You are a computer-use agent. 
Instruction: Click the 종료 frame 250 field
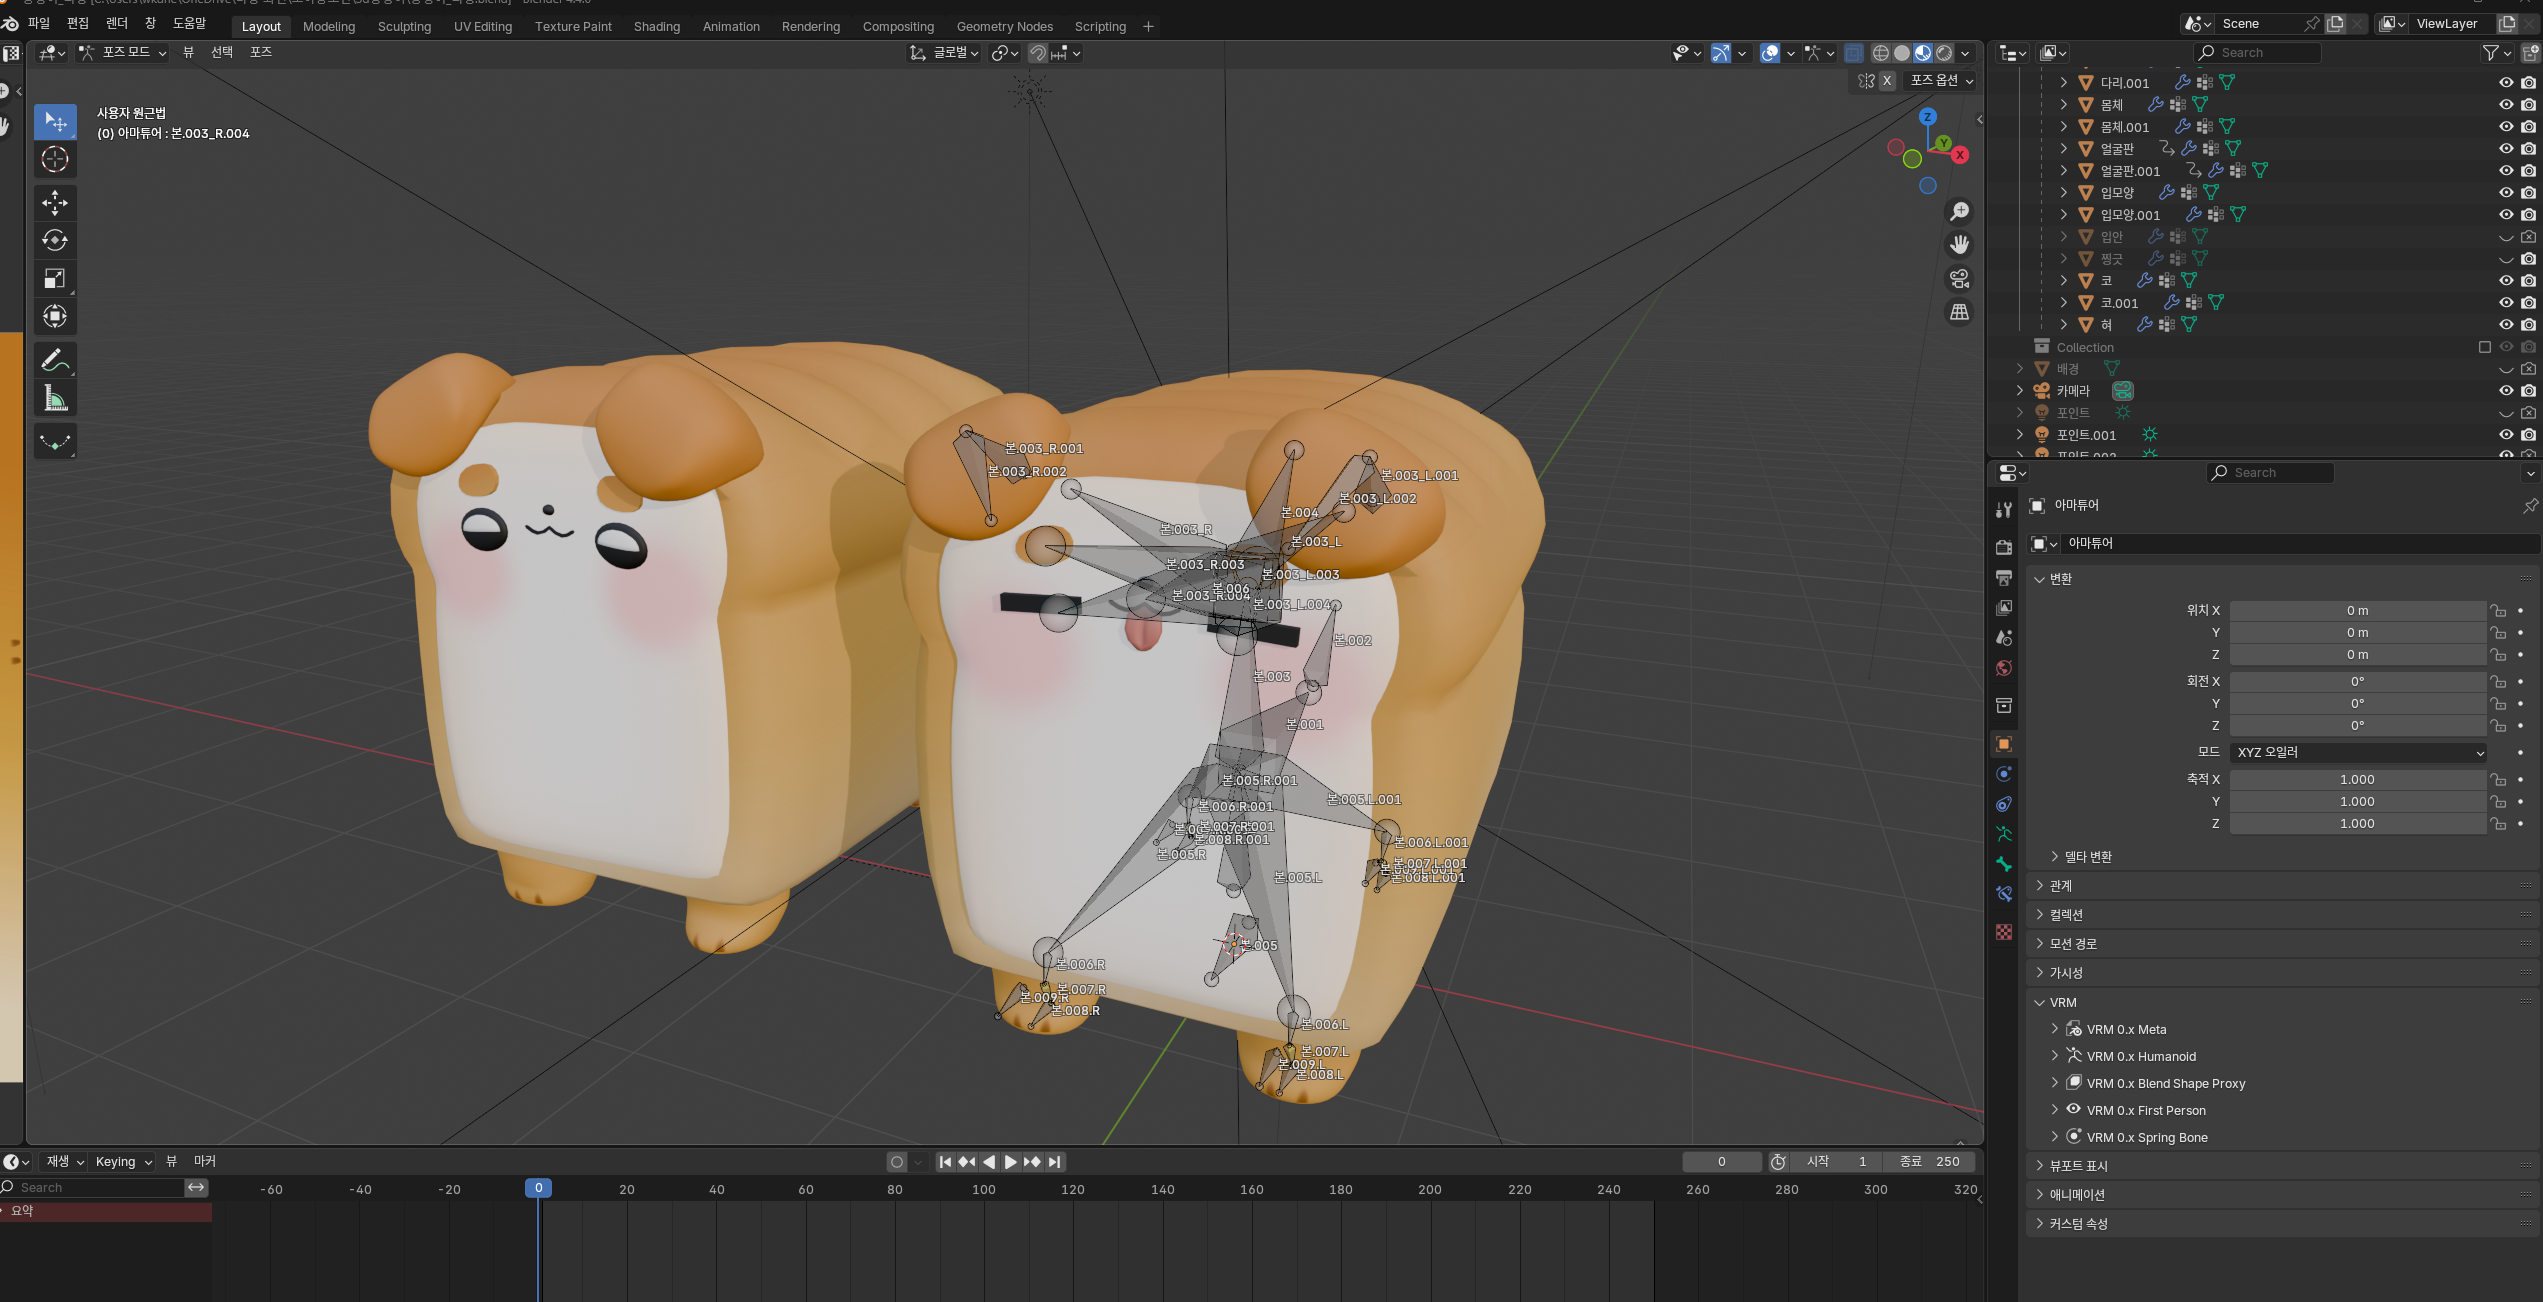[x=1931, y=1162]
